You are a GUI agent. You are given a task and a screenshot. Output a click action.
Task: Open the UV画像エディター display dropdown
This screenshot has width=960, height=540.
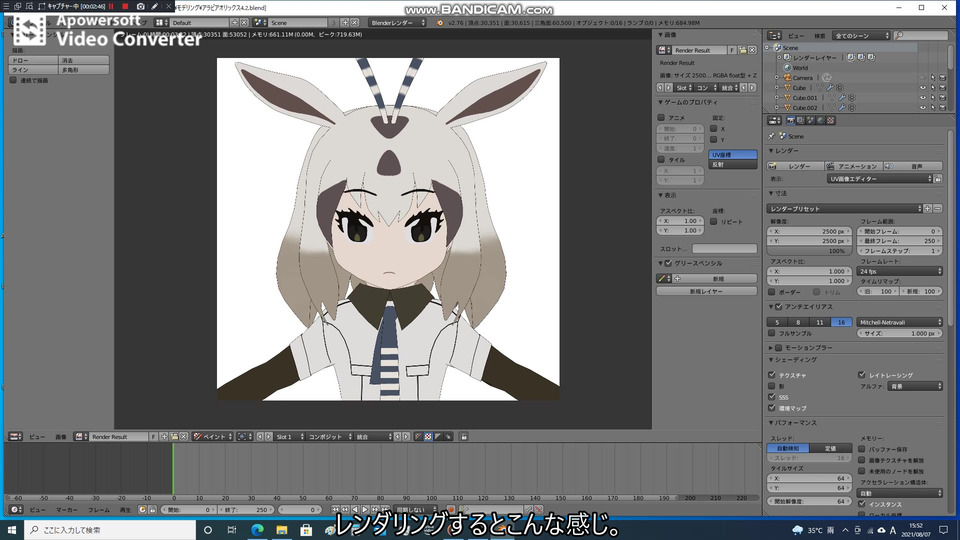click(879, 179)
